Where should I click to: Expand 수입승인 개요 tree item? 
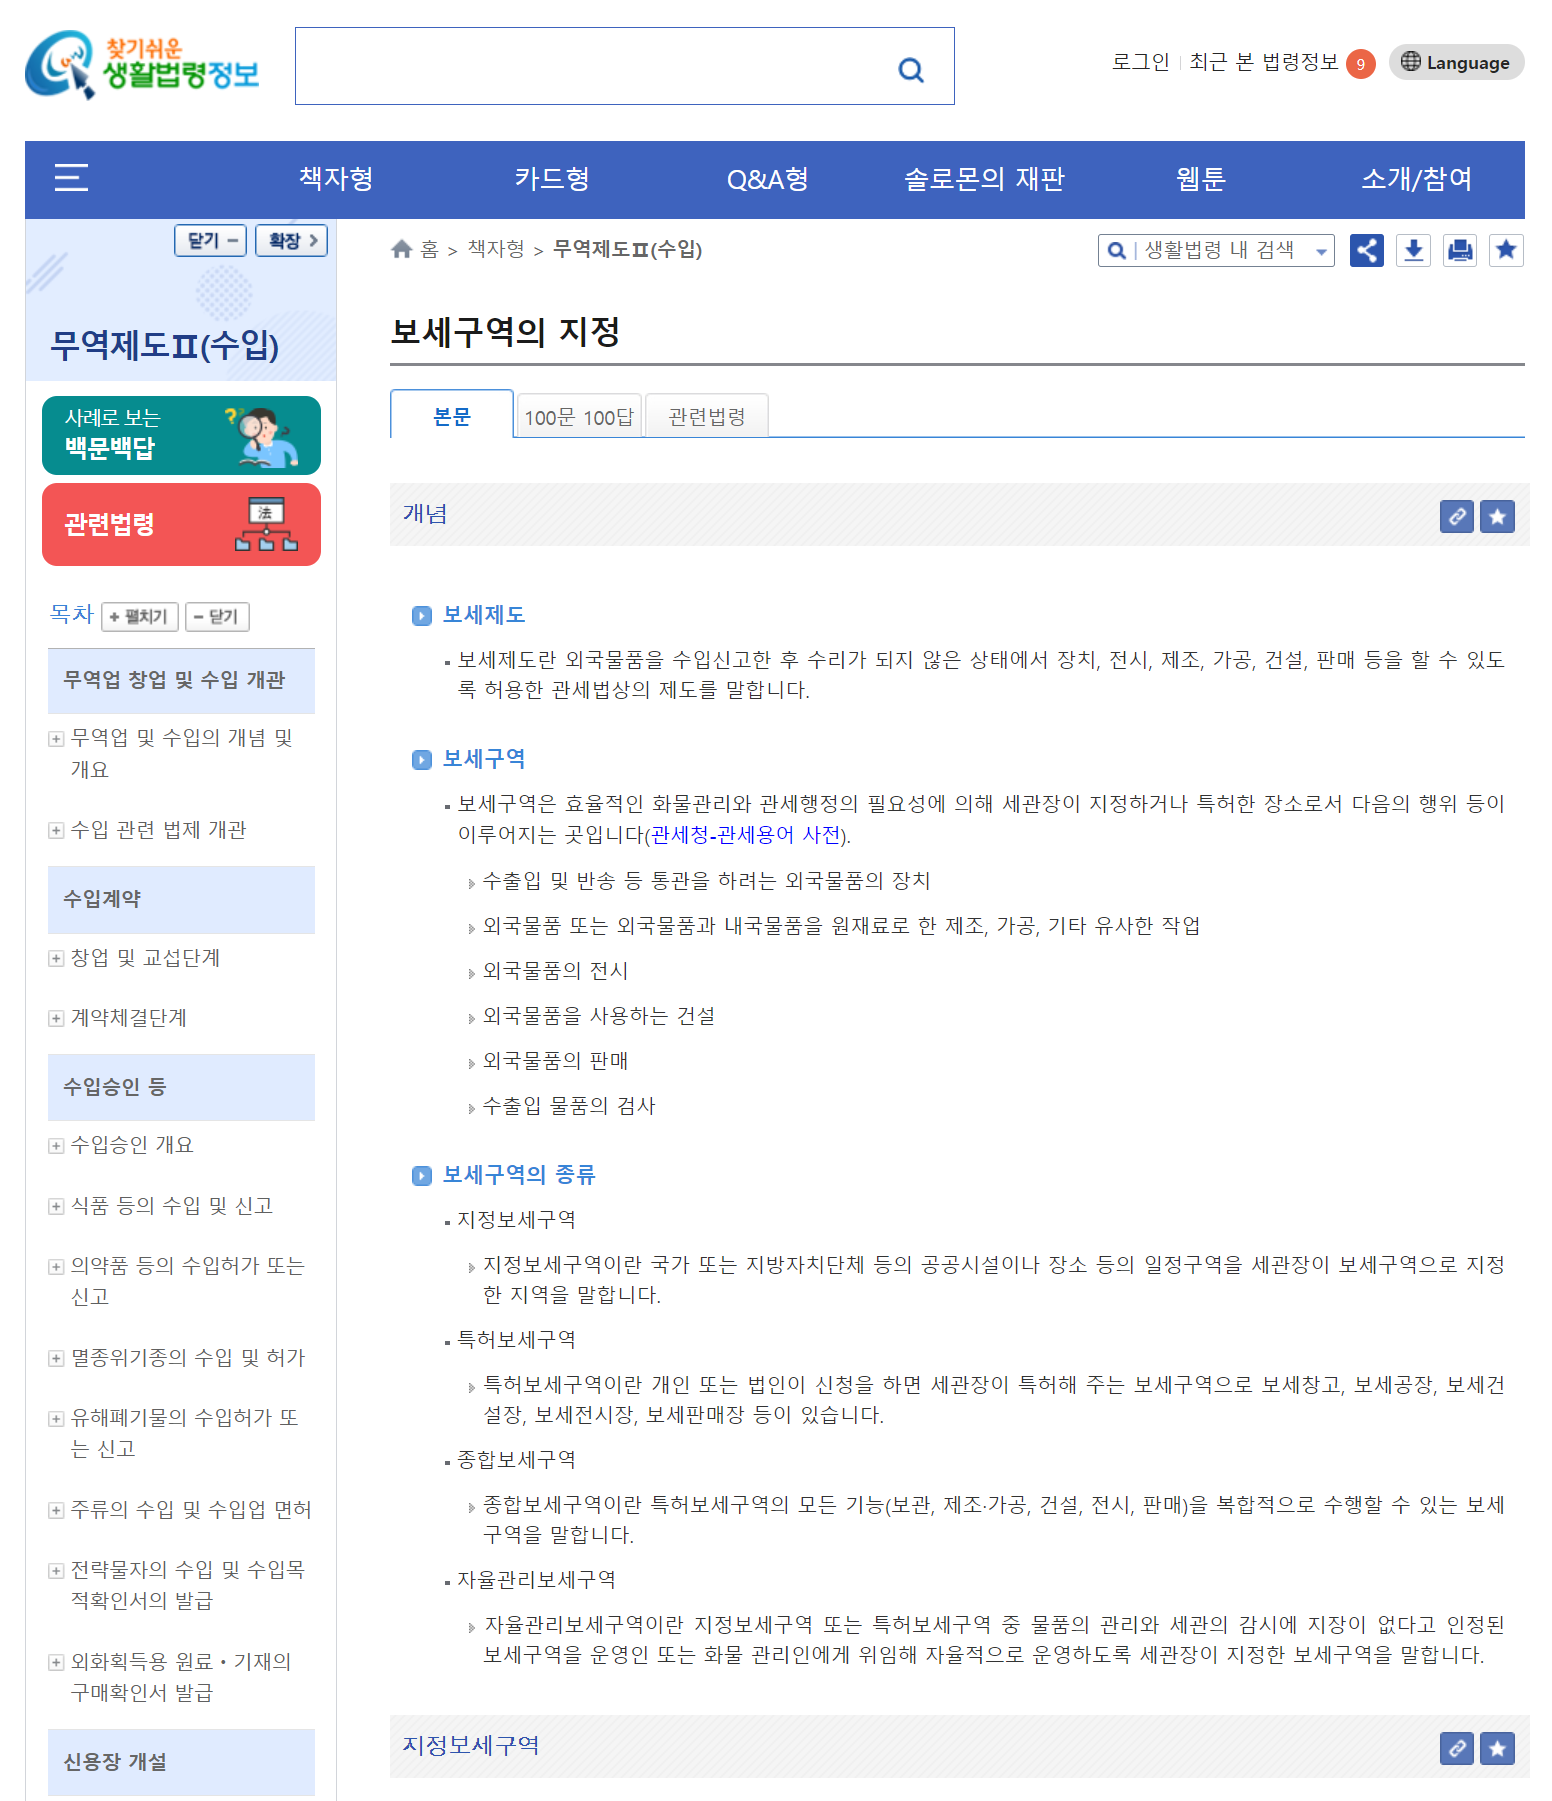pyautogui.click(x=56, y=1146)
